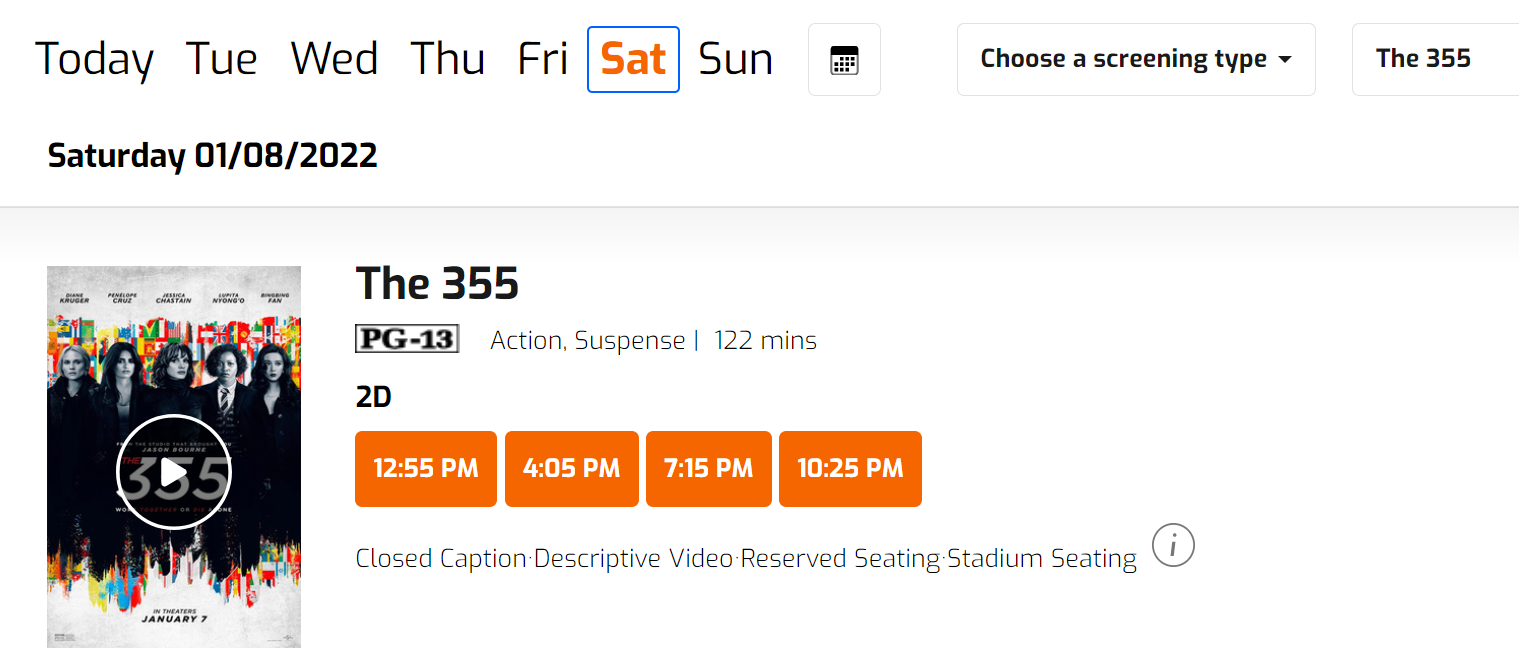1519x671 pixels.
Task: Select the Thu day tab
Action: [x=448, y=60]
